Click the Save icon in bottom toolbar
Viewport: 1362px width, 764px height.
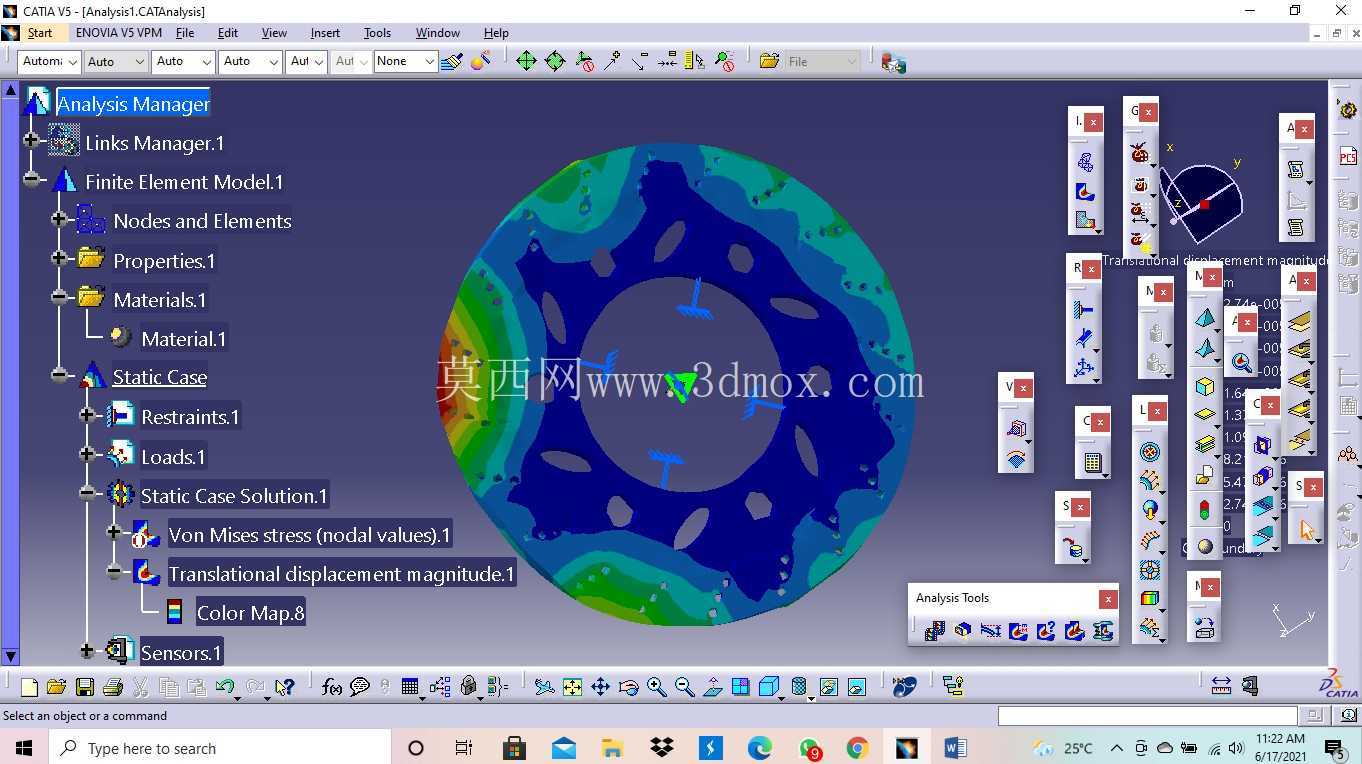84,687
